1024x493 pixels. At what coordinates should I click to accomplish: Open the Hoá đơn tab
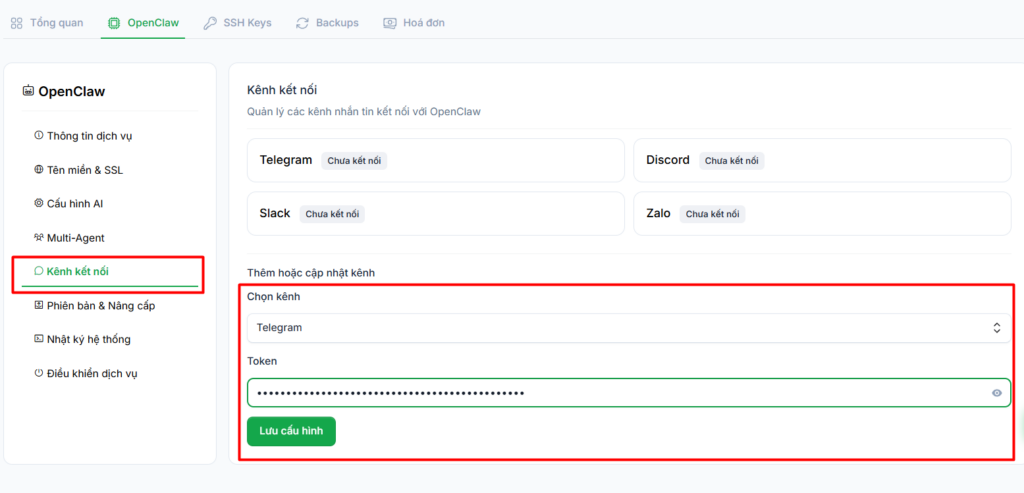tap(414, 23)
